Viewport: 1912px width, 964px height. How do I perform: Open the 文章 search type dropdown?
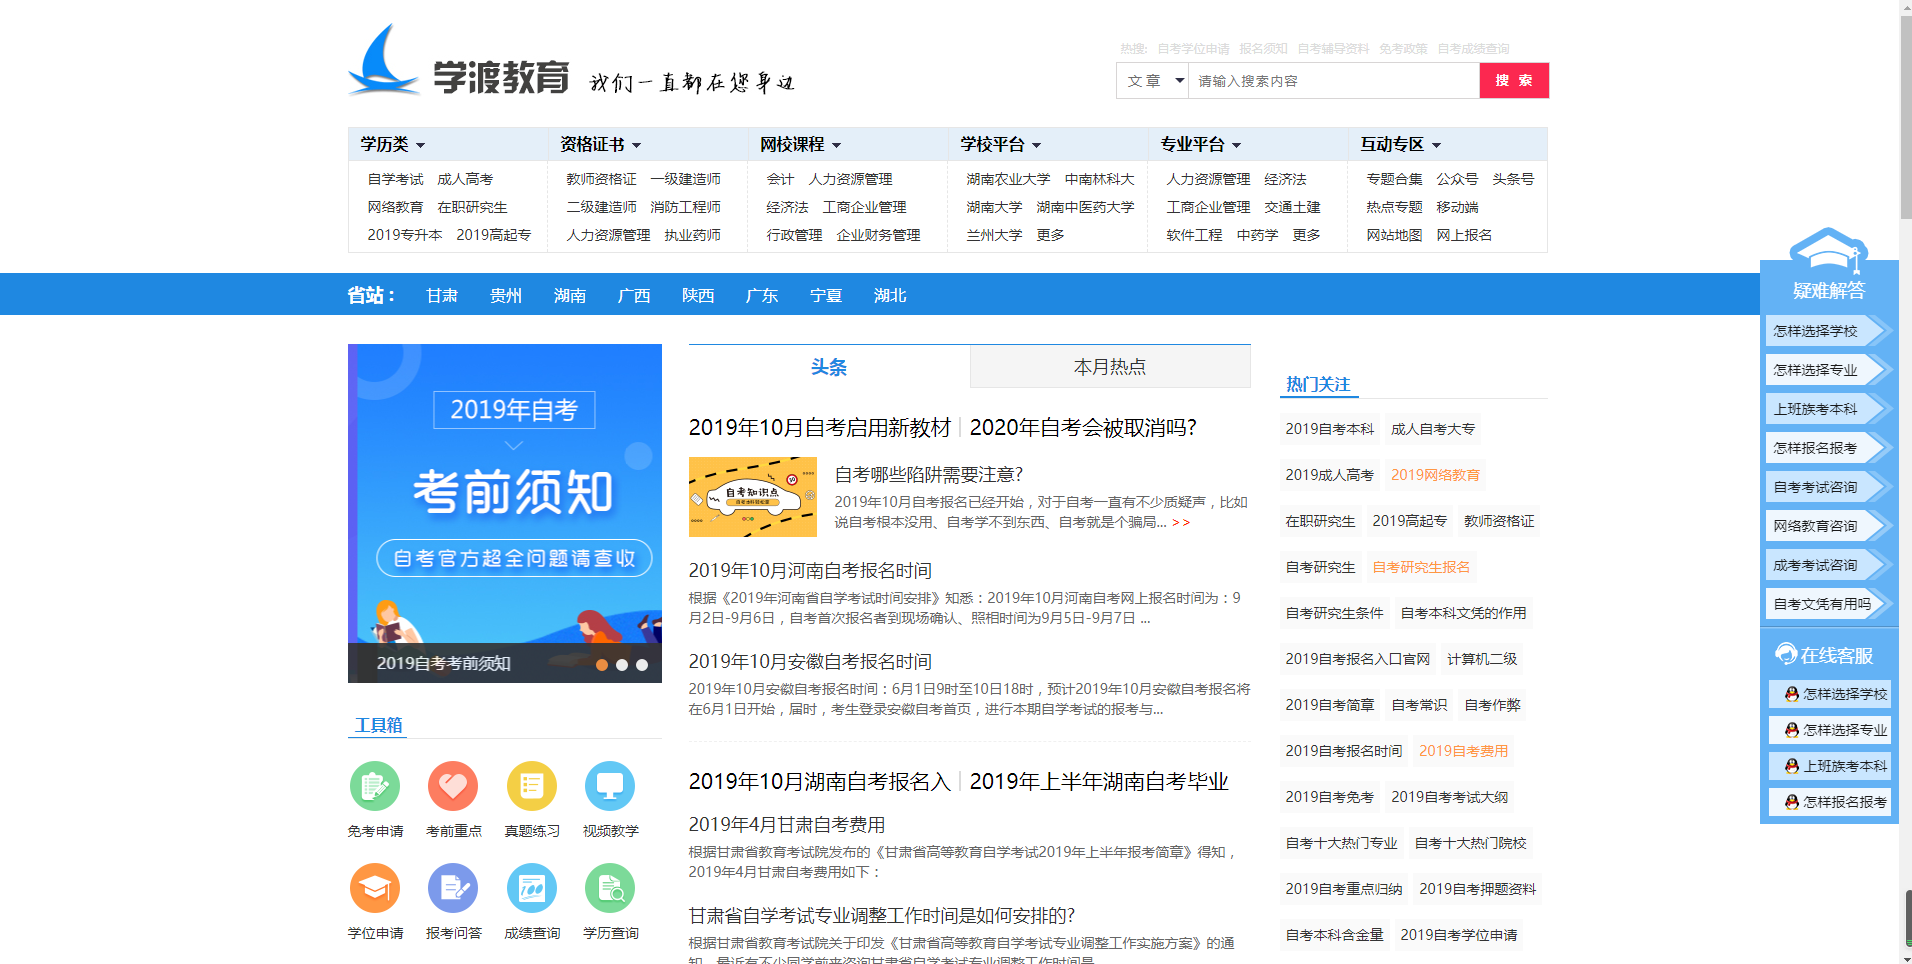1153,81
